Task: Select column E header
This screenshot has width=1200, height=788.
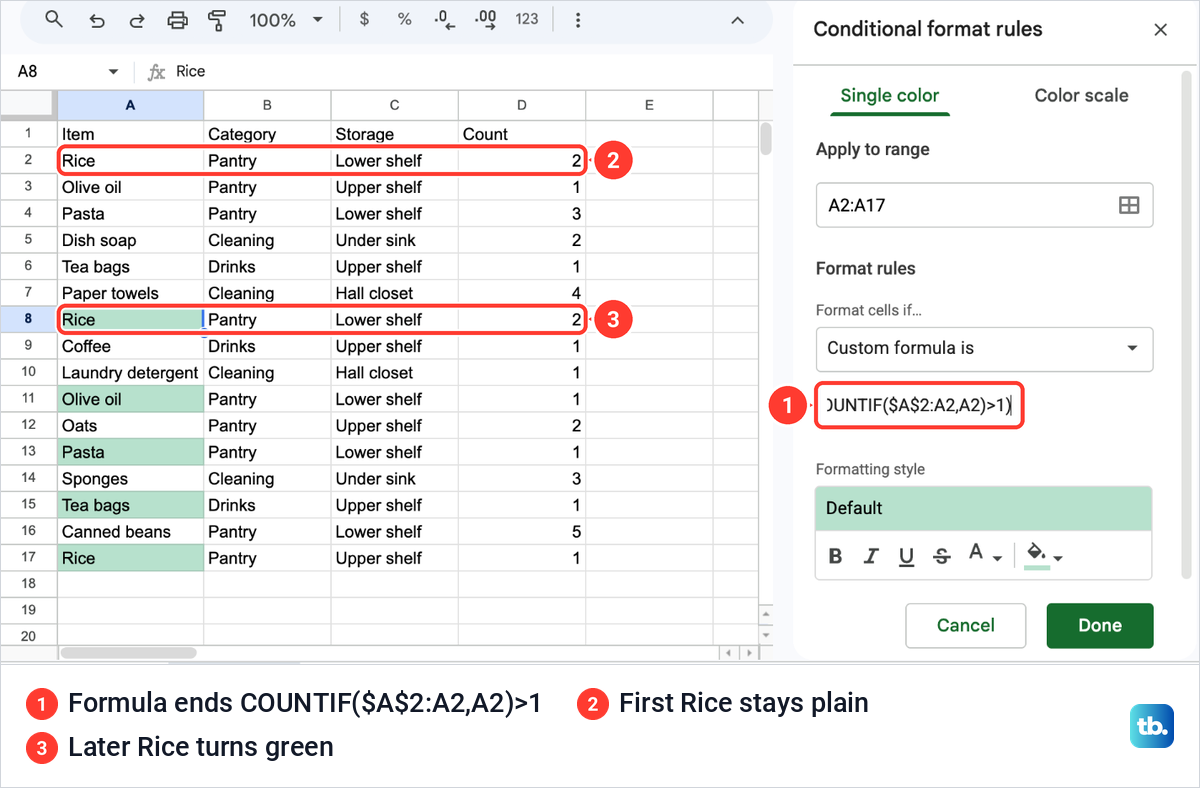Action: pyautogui.click(x=649, y=105)
